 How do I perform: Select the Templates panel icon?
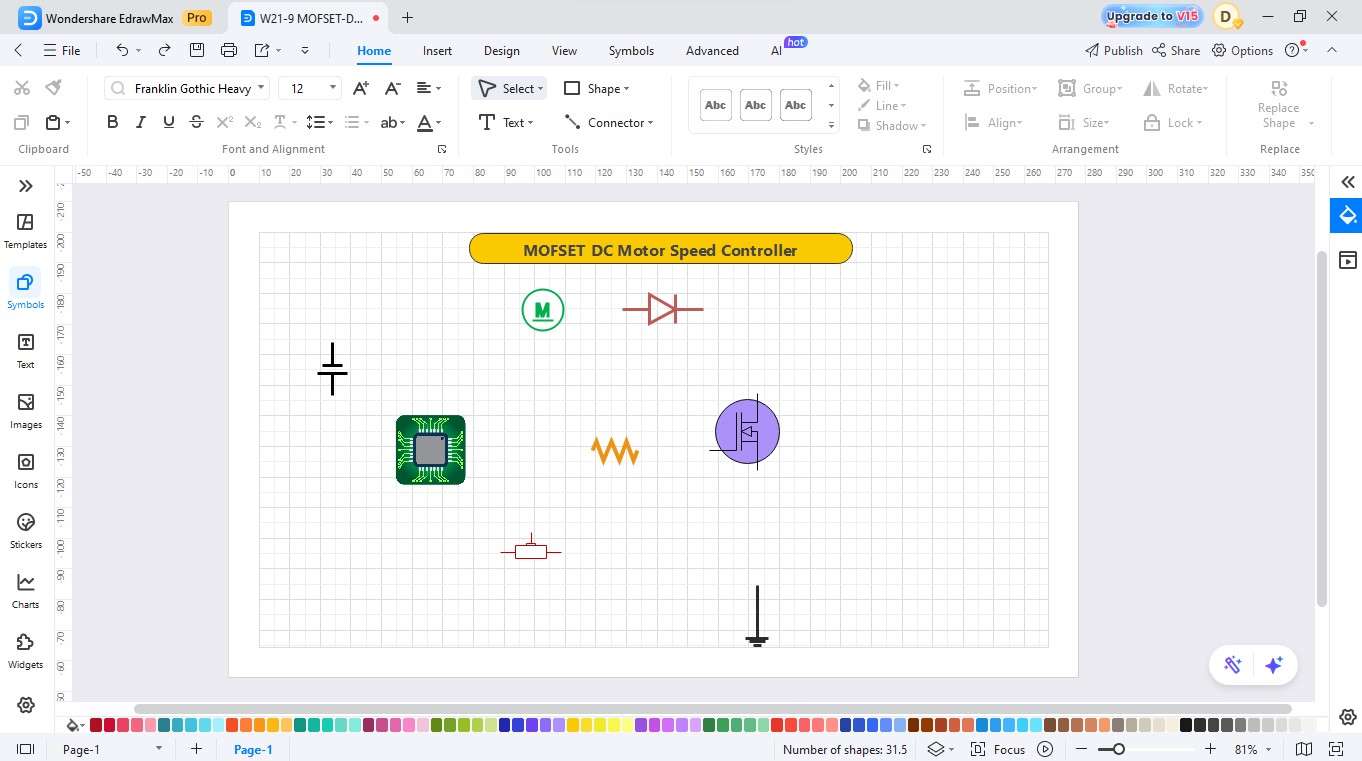click(x=25, y=230)
